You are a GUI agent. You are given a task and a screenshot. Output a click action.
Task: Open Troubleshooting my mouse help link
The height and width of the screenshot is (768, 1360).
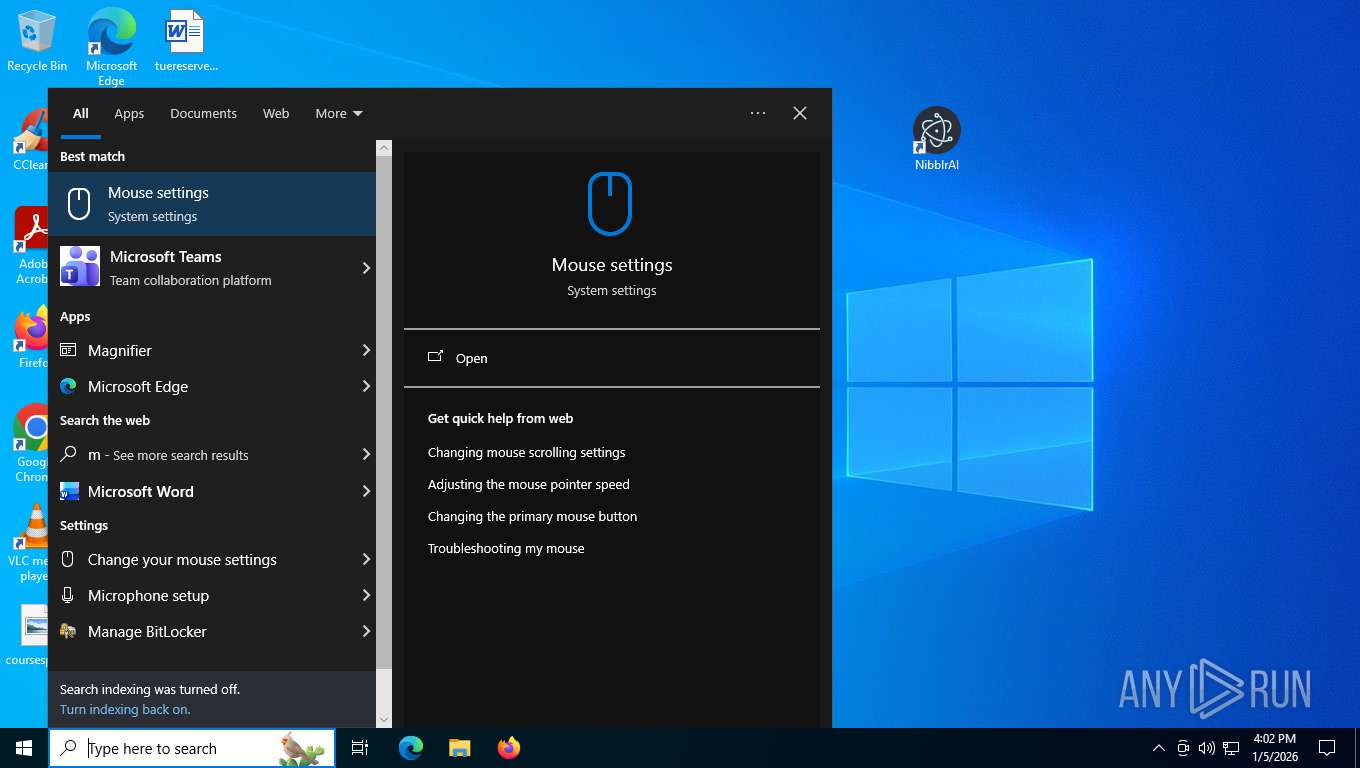[x=506, y=548]
